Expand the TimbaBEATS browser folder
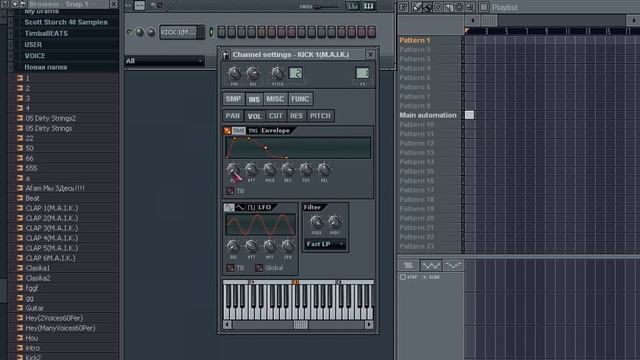The height and width of the screenshot is (360, 640). tap(46, 33)
